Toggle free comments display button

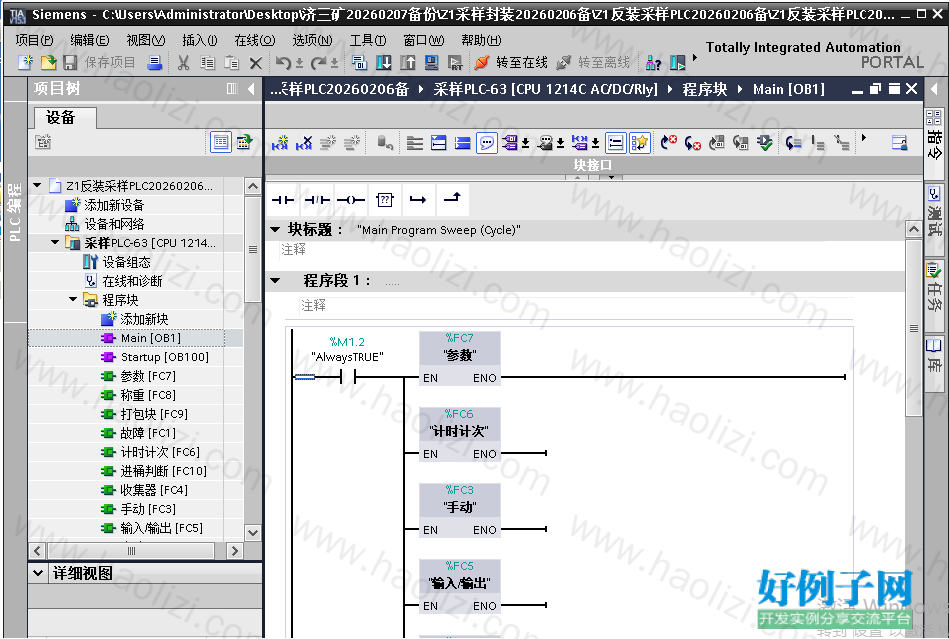tap(615, 143)
